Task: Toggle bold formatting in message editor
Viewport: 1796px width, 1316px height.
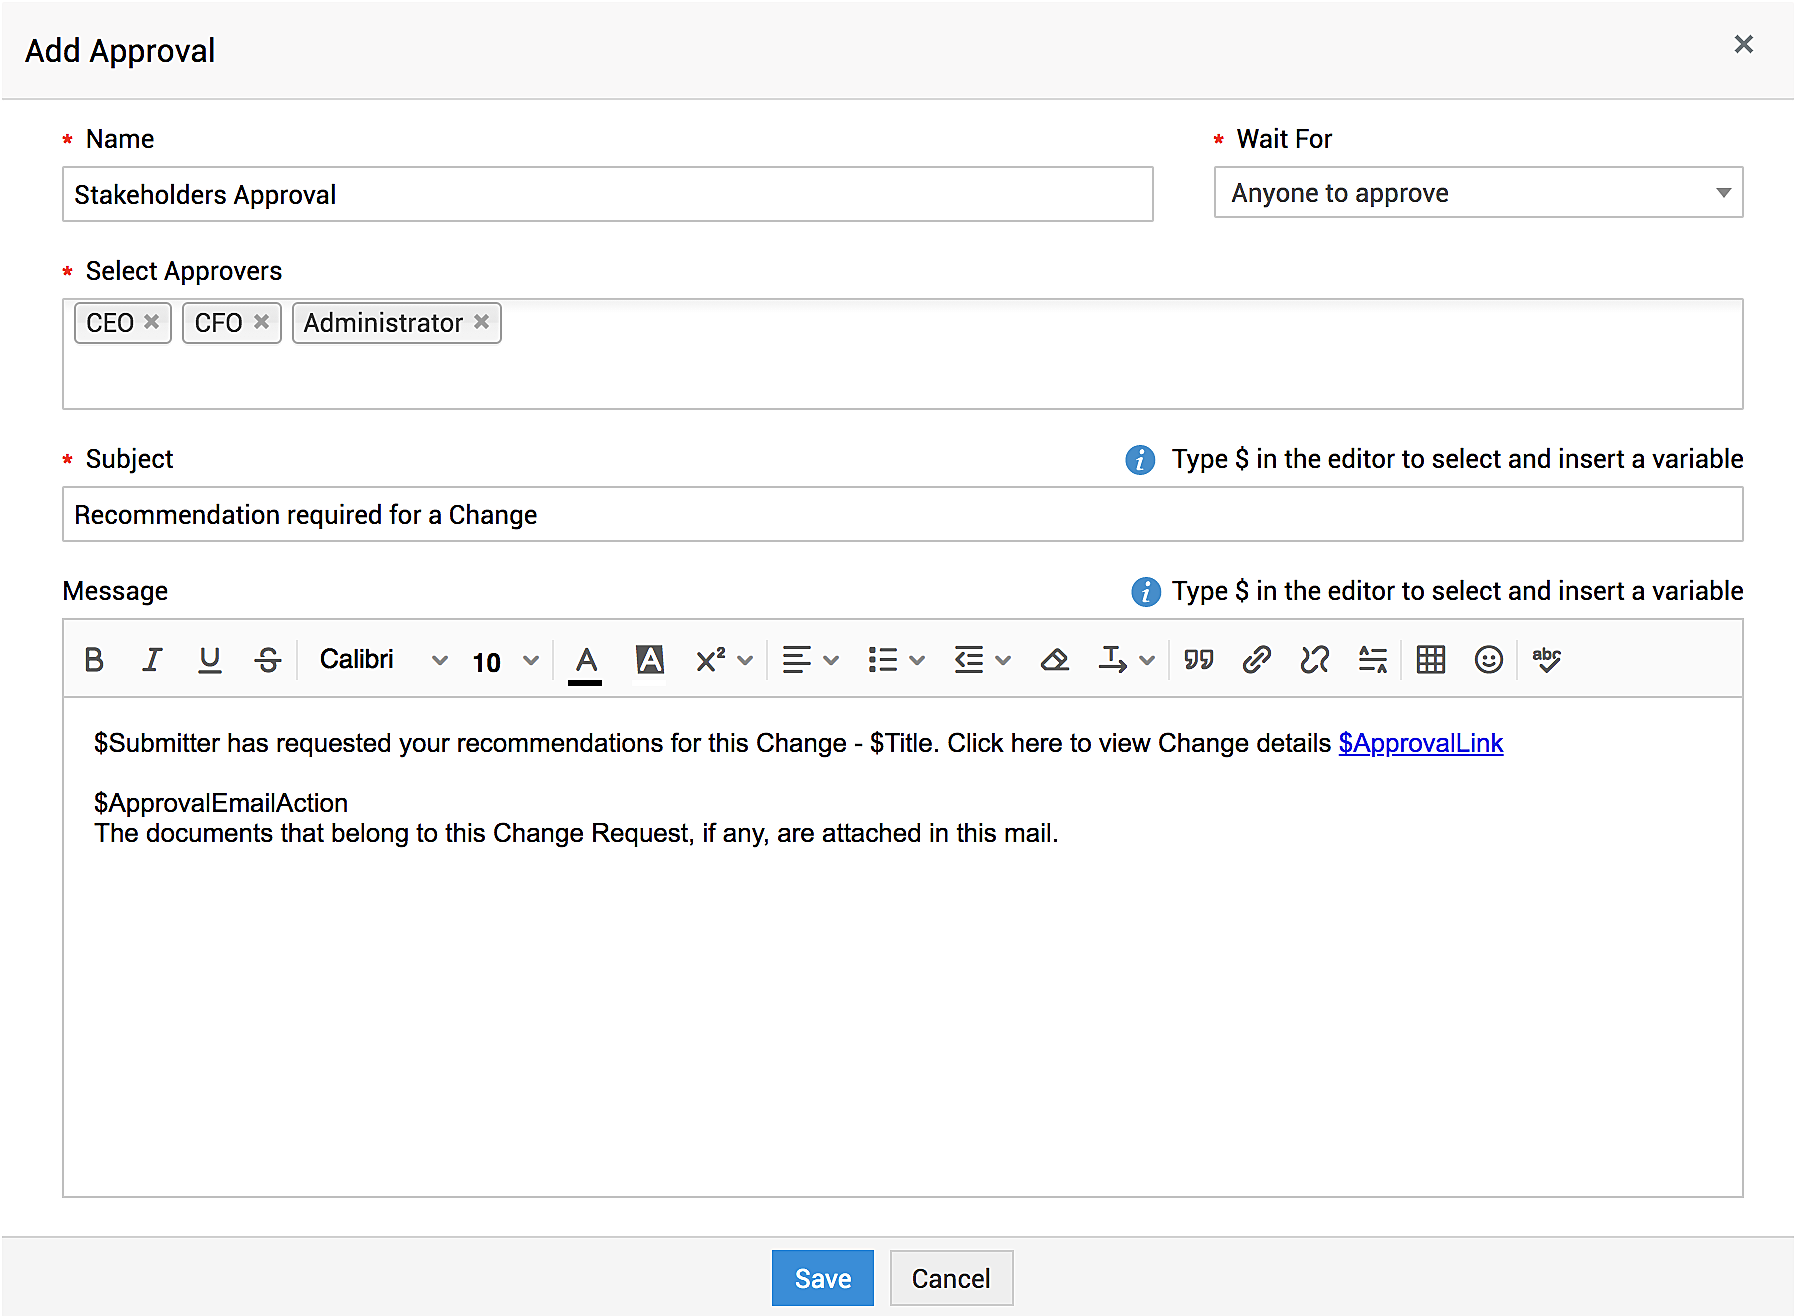Action: 94,660
